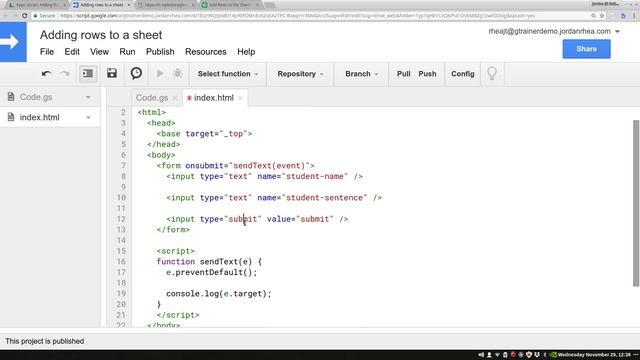Click 'sendText(event)' in the form tag
This screenshot has height=360, width=640.
point(269,166)
